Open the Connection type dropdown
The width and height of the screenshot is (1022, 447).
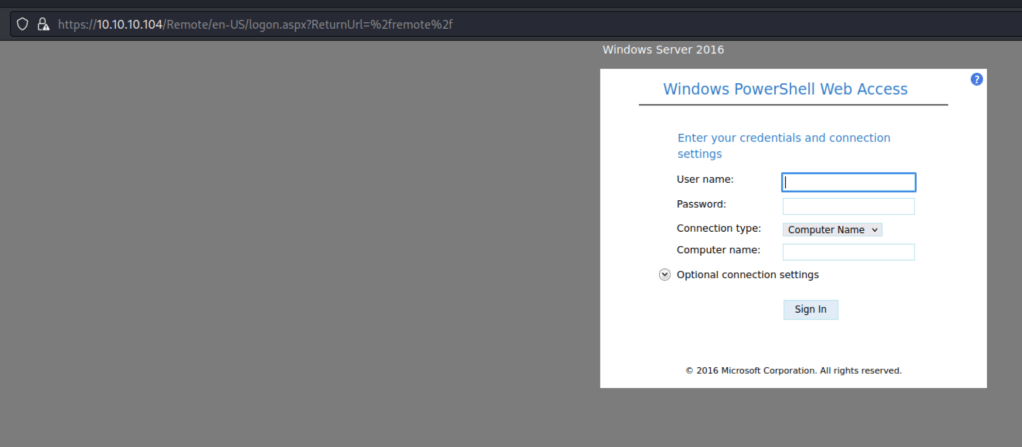(x=830, y=229)
